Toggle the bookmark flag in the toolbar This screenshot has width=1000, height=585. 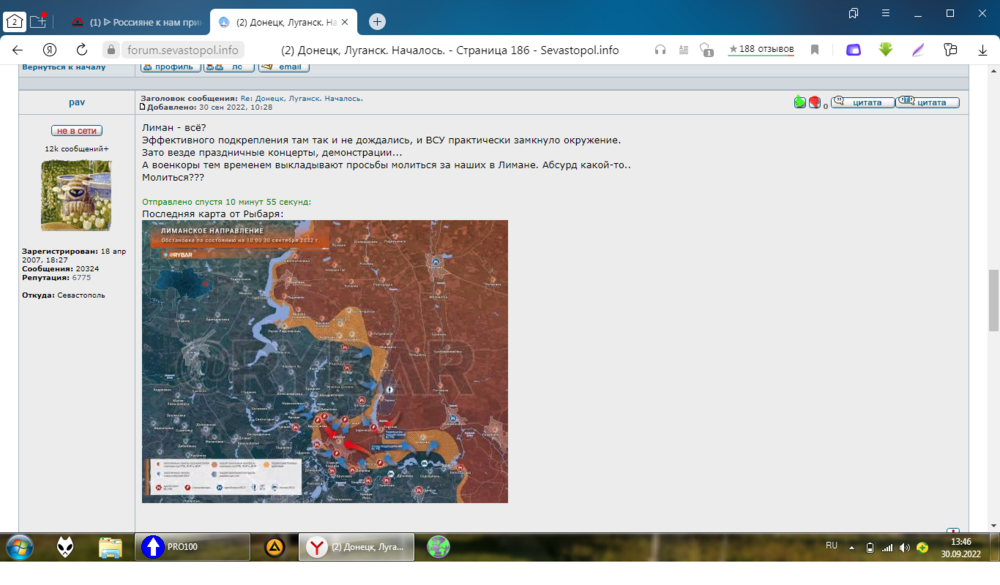814,48
